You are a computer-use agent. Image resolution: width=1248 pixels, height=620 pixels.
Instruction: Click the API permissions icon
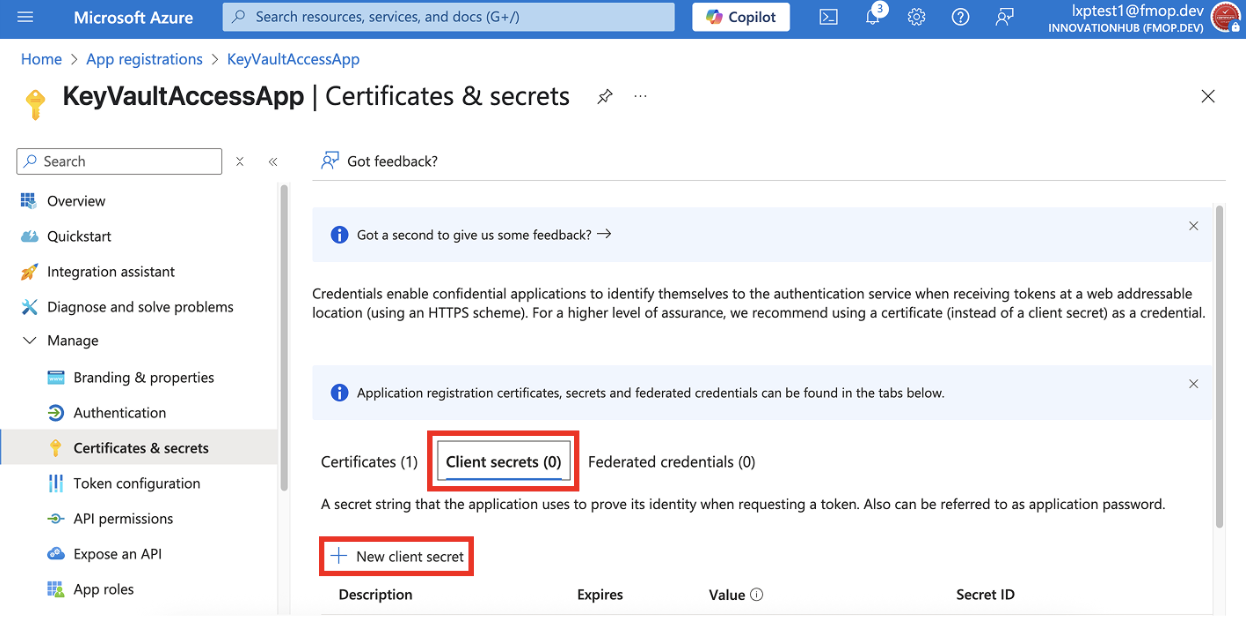coord(56,519)
